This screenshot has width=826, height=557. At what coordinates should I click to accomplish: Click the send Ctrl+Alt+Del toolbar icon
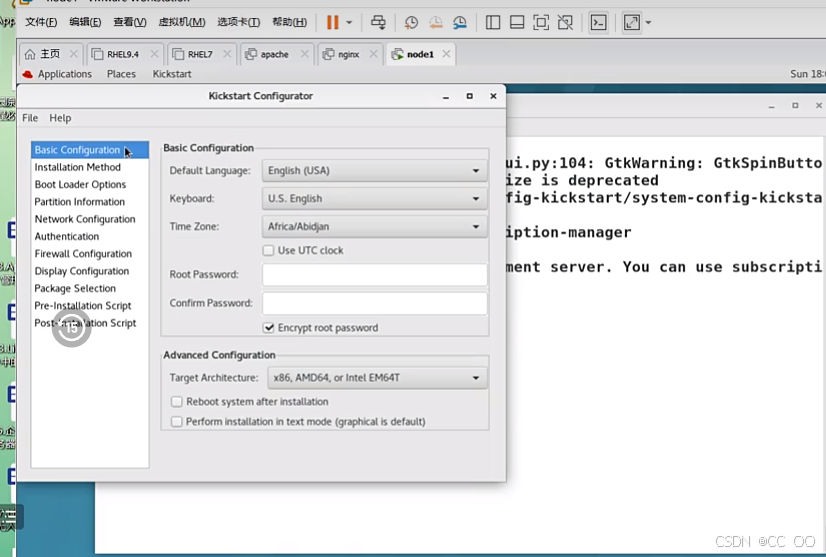378,23
